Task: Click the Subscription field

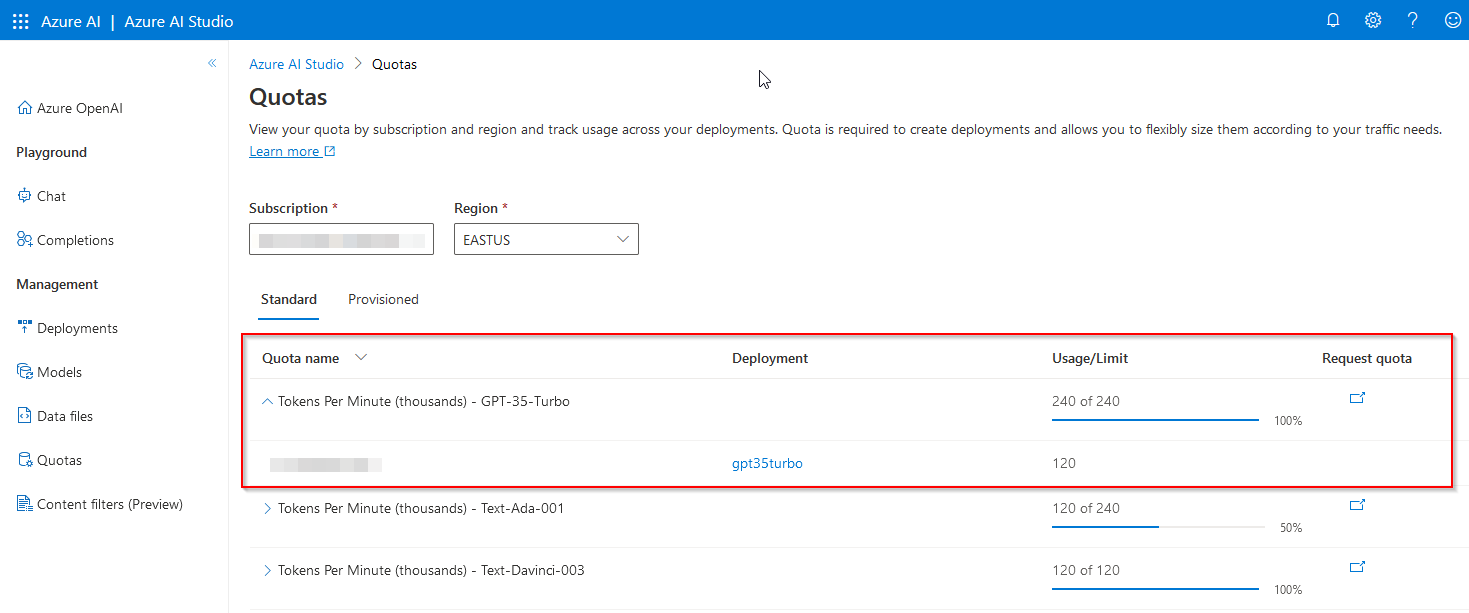Action: (x=341, y=239)
